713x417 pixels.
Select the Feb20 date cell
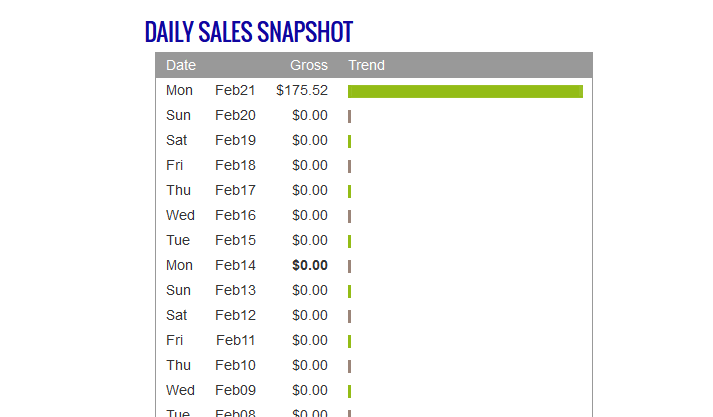(235, 116)
